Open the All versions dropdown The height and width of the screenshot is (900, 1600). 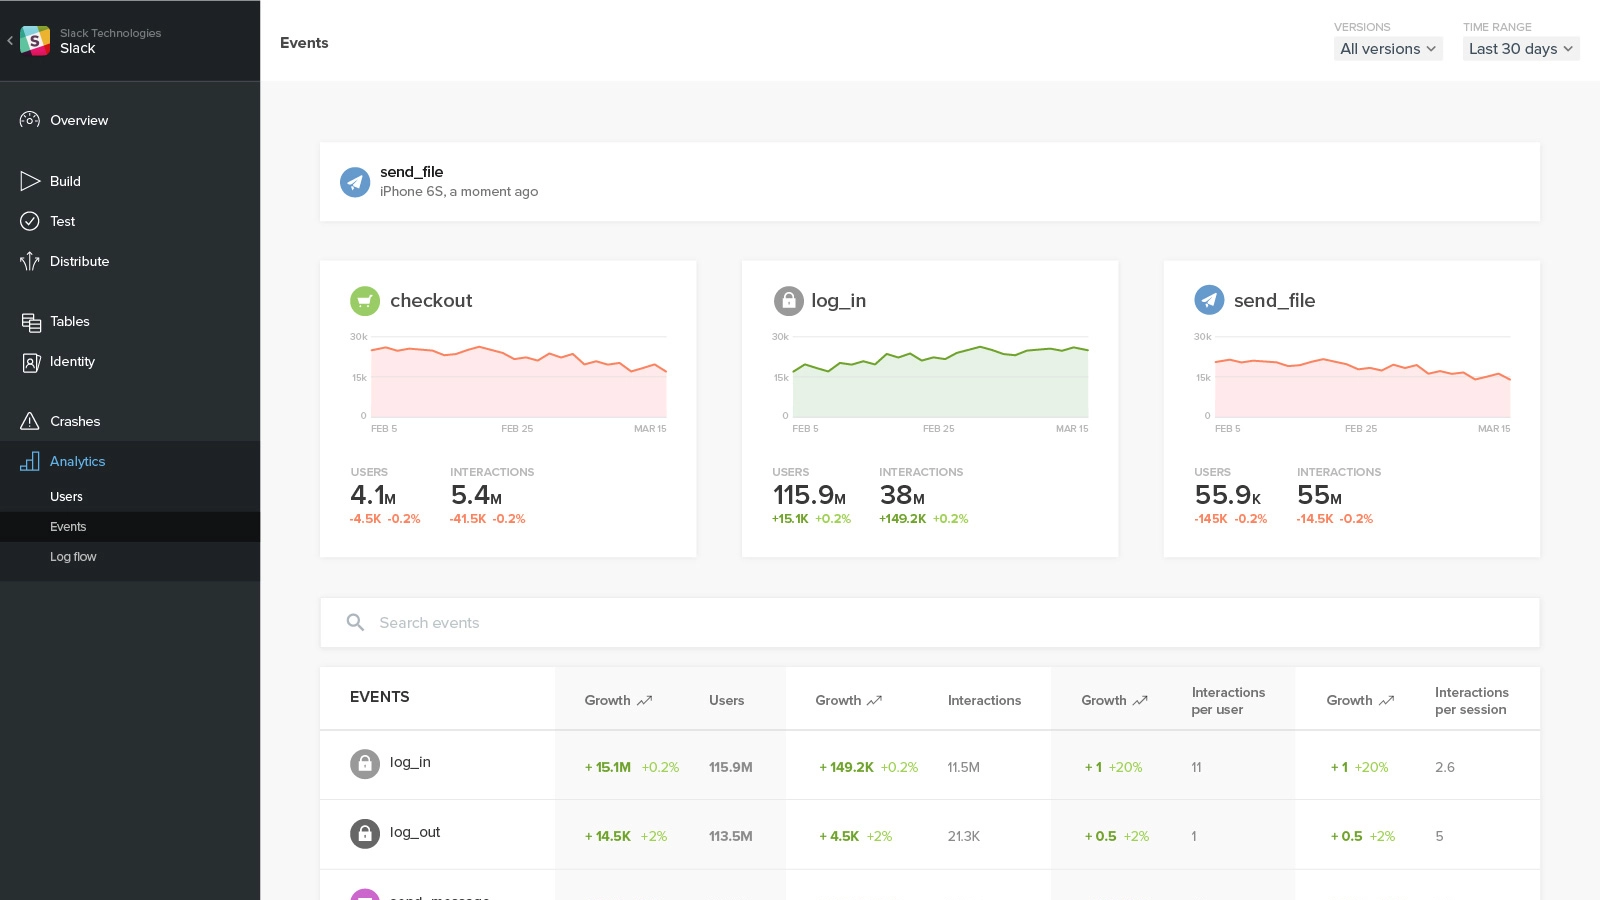(x=1387, y=49)
